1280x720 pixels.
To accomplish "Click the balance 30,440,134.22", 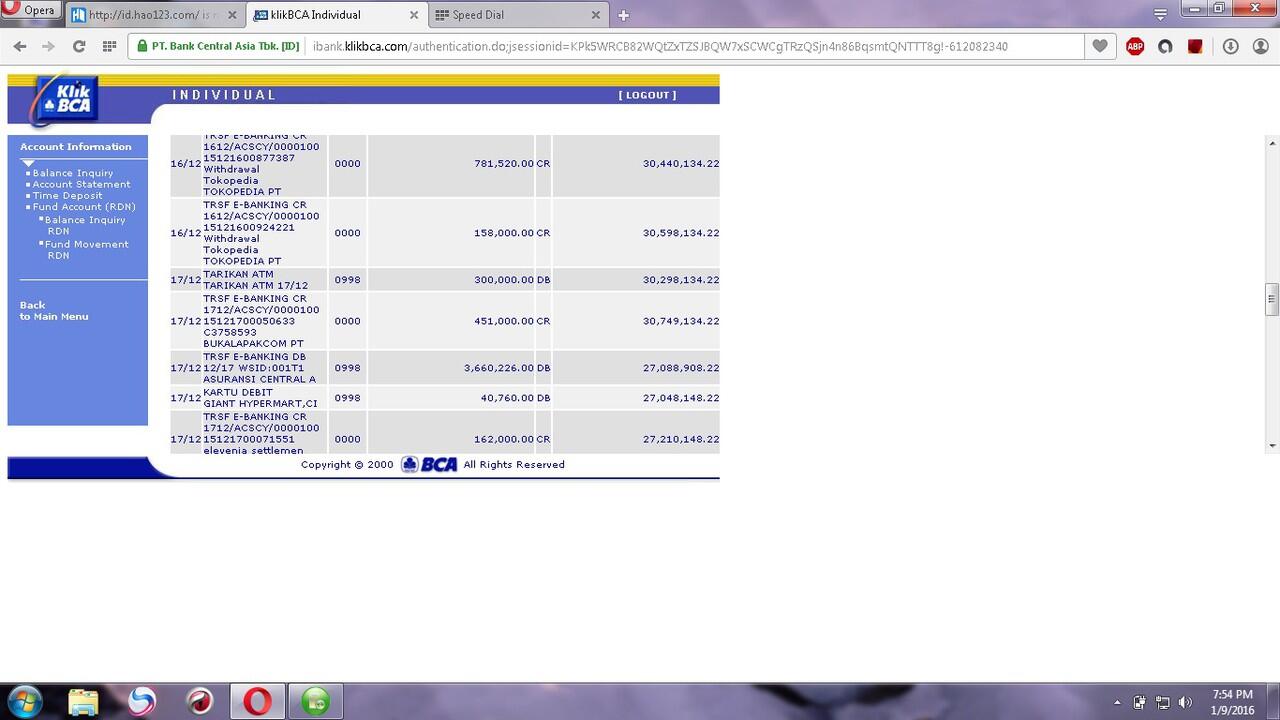I will click(x=681, y=163).
